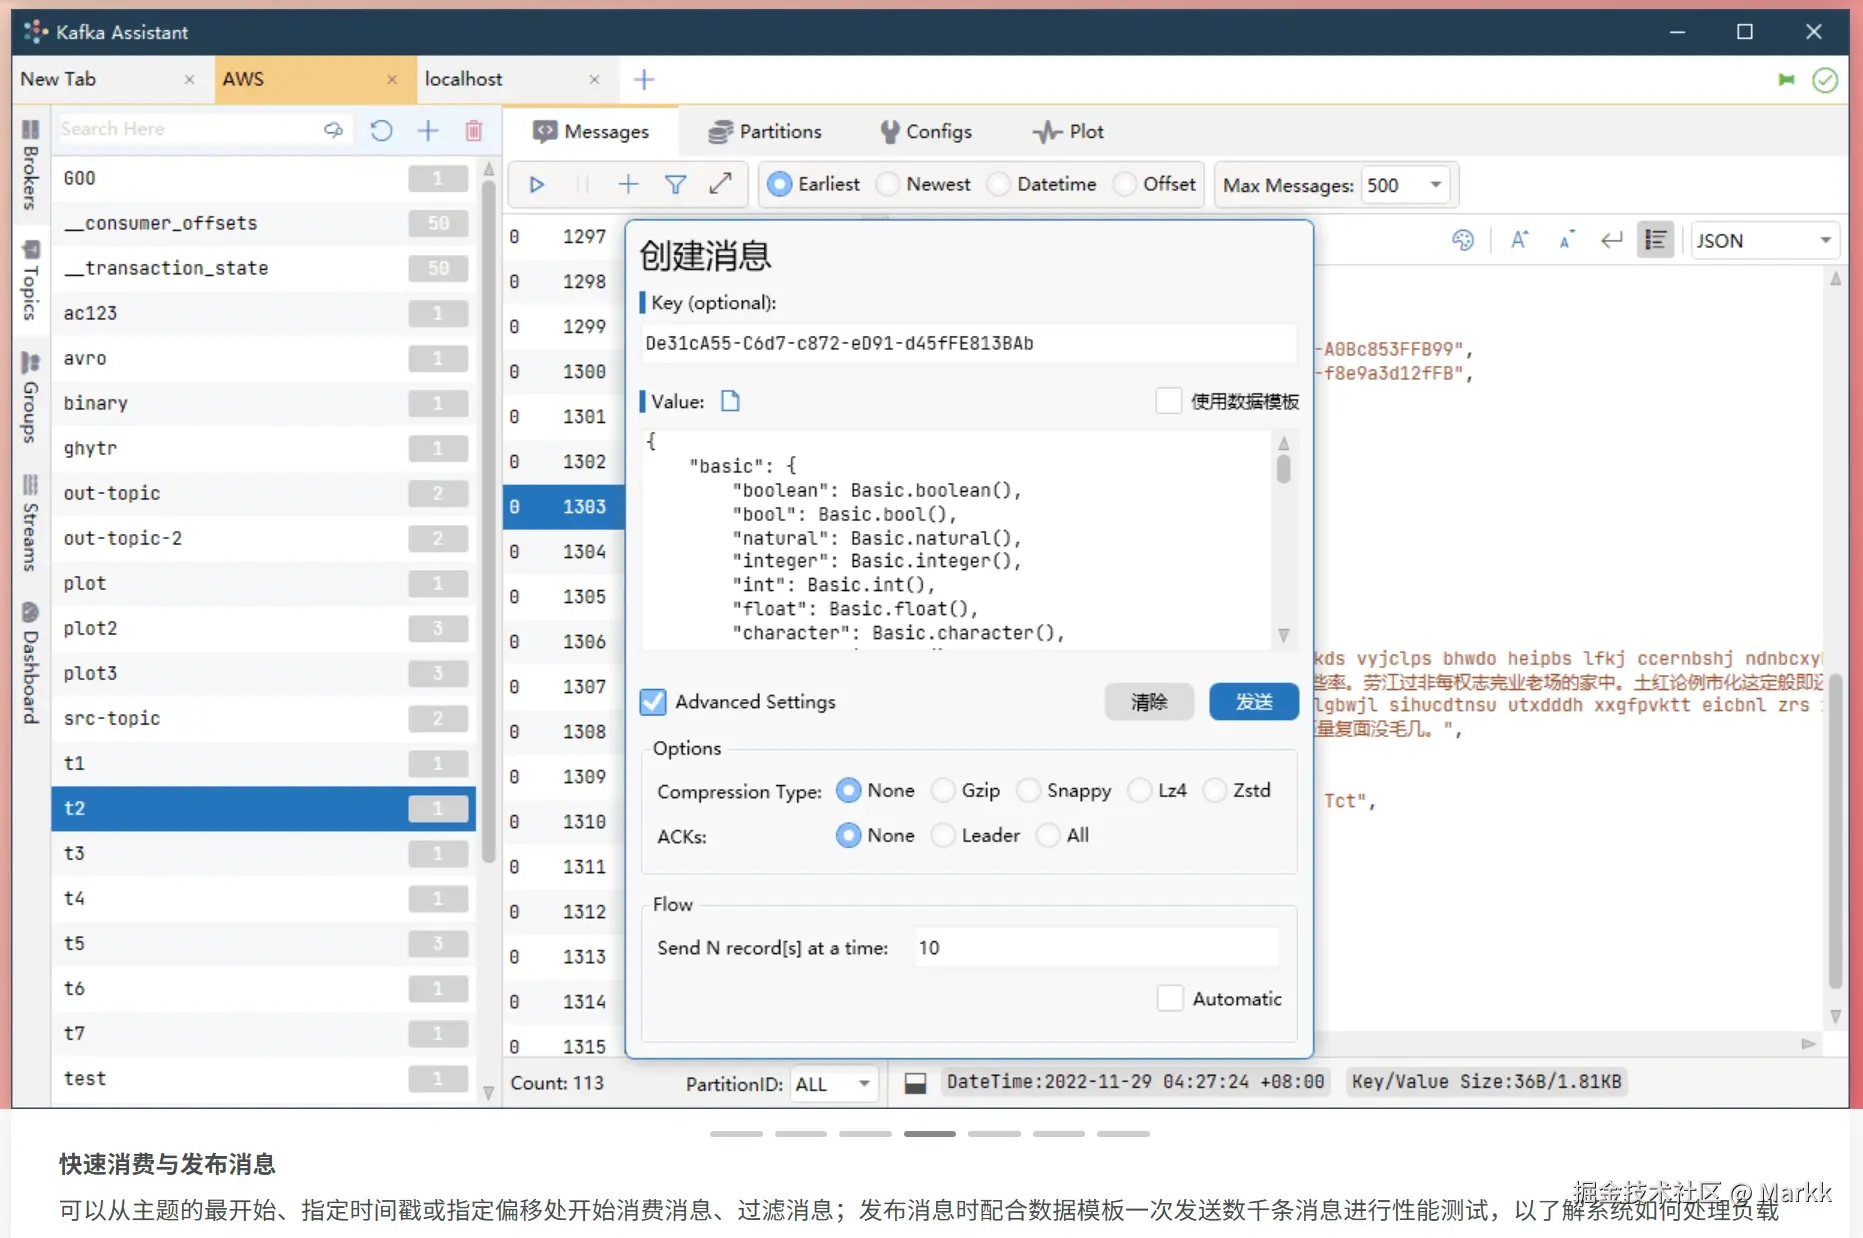Switch to the Partitions tab

click(765, 131)
